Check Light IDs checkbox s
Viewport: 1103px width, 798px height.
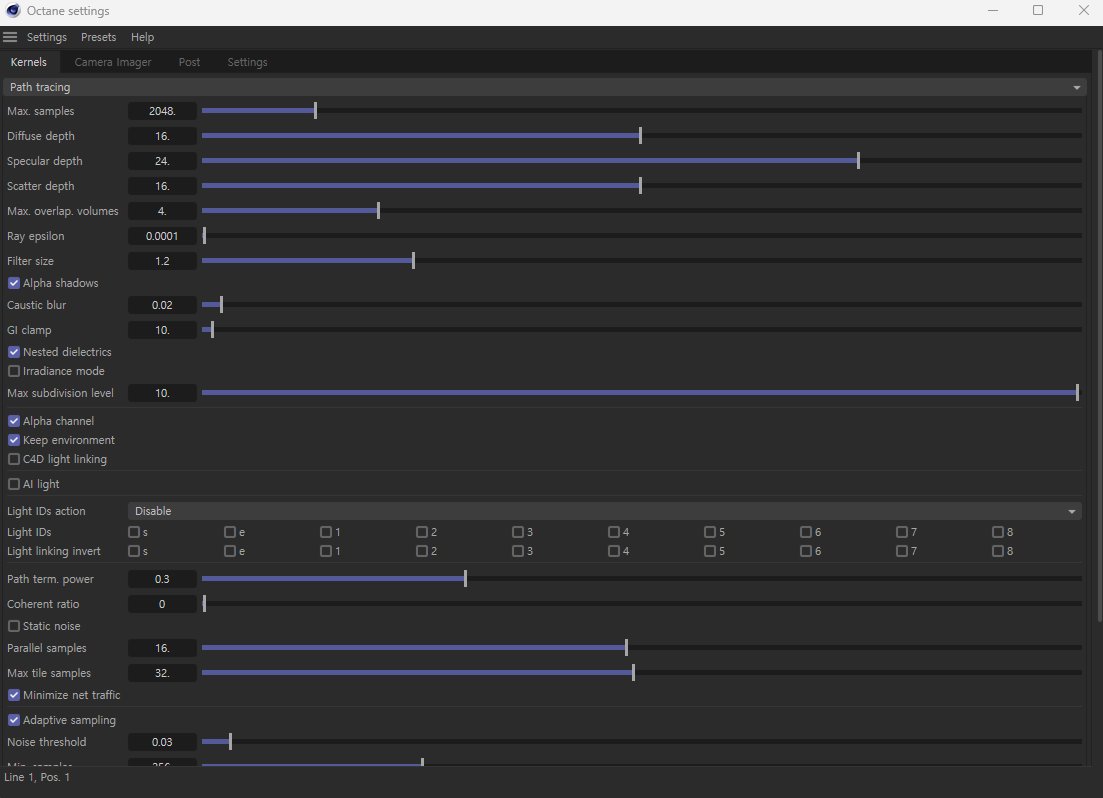pos(134,532)
